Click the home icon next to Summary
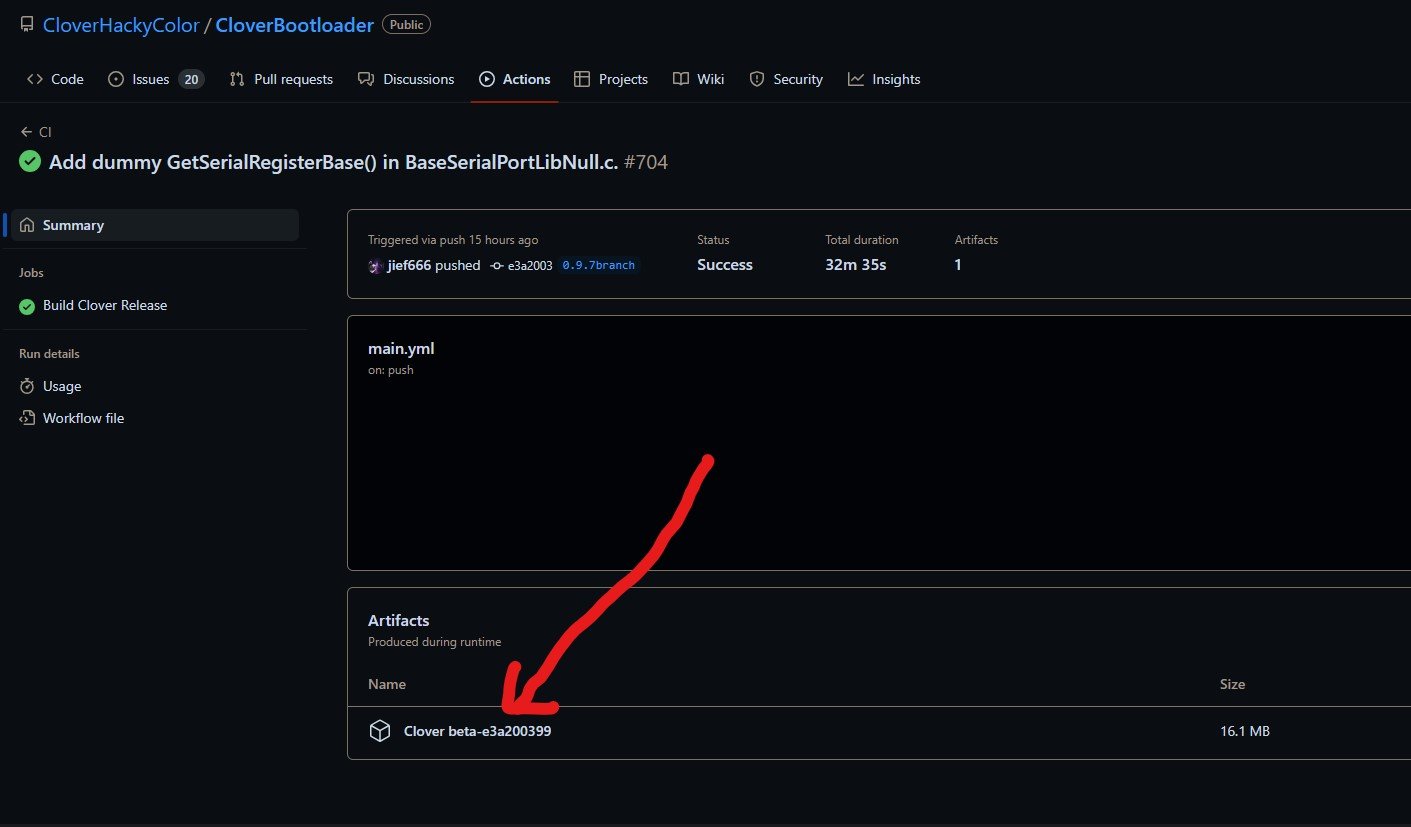 [x=28, y=225]
